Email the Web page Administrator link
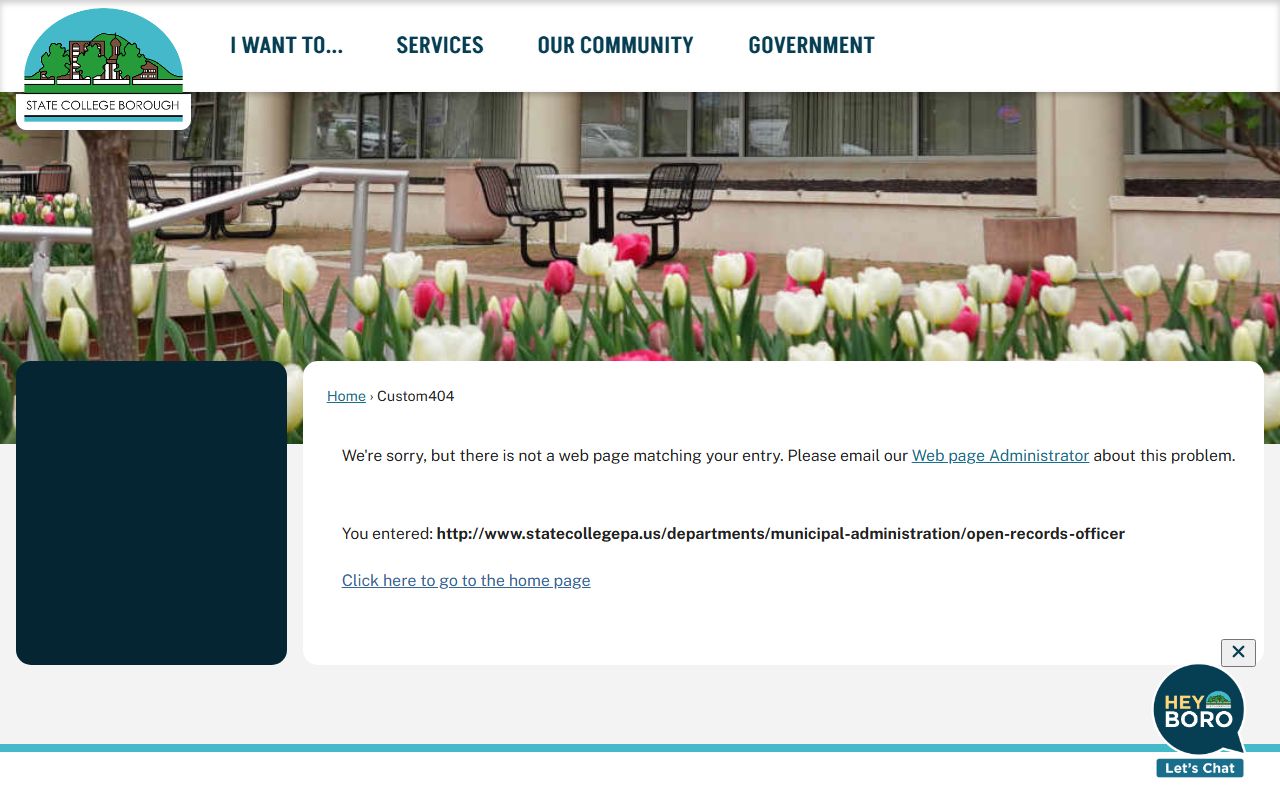 coord(1000,455)
